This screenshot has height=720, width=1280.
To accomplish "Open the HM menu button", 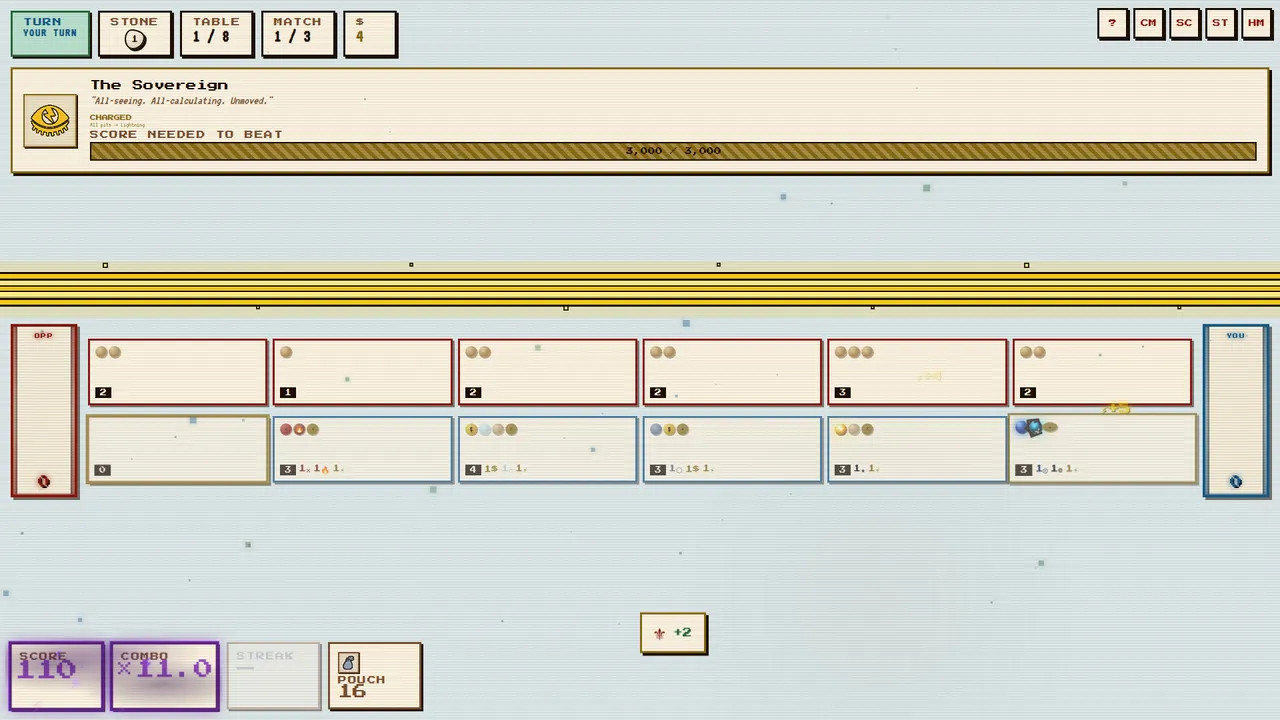I will click(1257, 24).
